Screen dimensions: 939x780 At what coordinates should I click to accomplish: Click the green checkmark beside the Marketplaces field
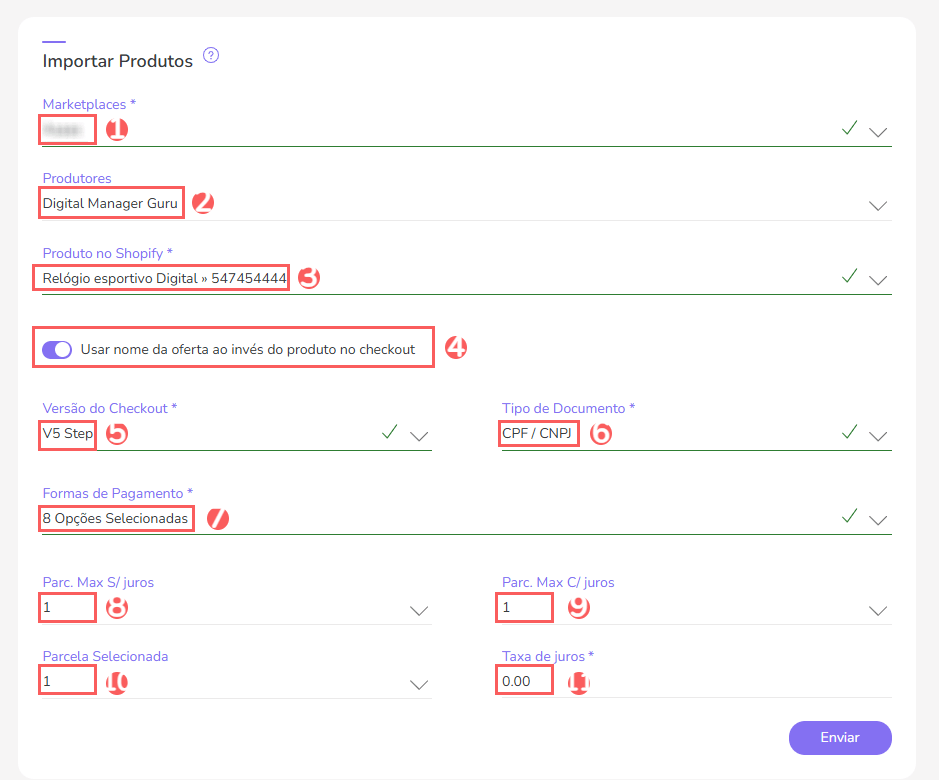849,128
